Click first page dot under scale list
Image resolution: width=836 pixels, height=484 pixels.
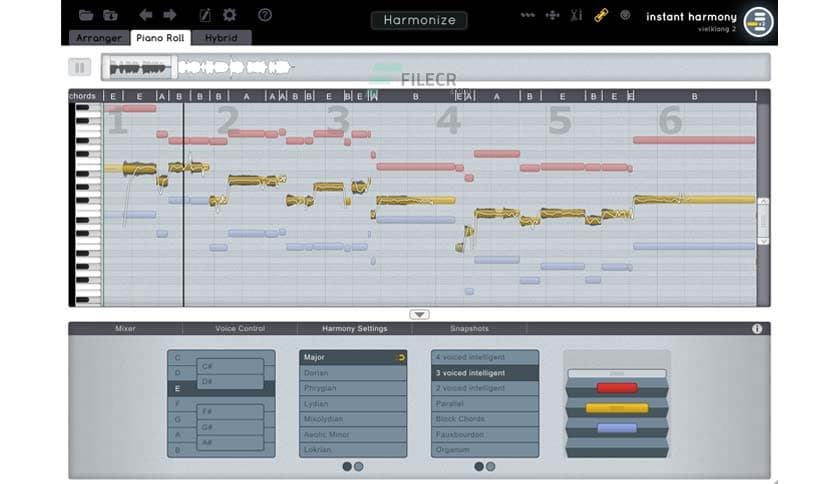coord(347,466)
